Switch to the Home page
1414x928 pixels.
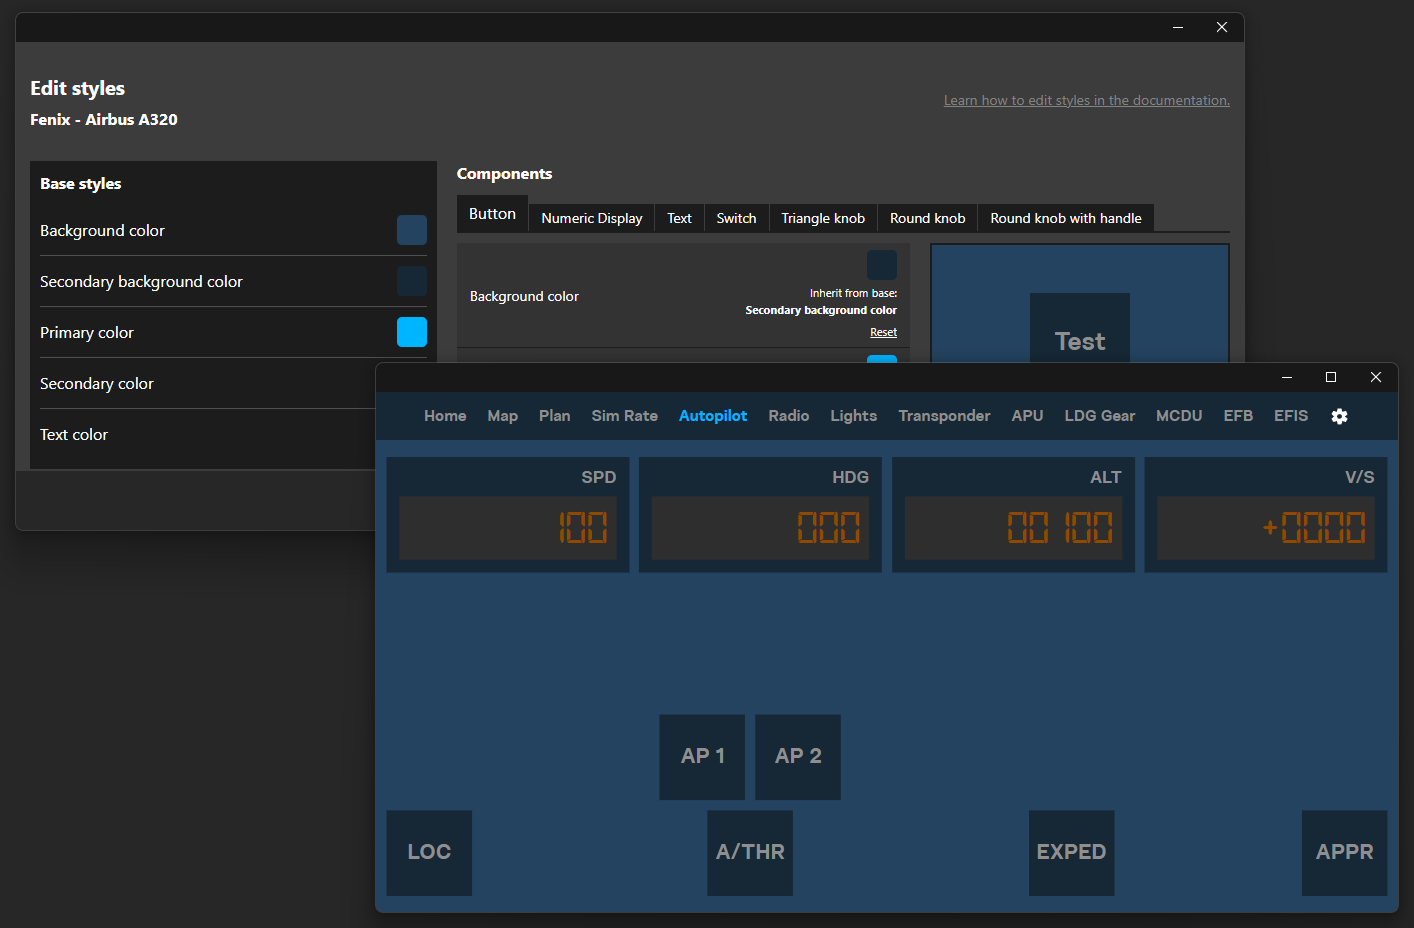[445, 416]
